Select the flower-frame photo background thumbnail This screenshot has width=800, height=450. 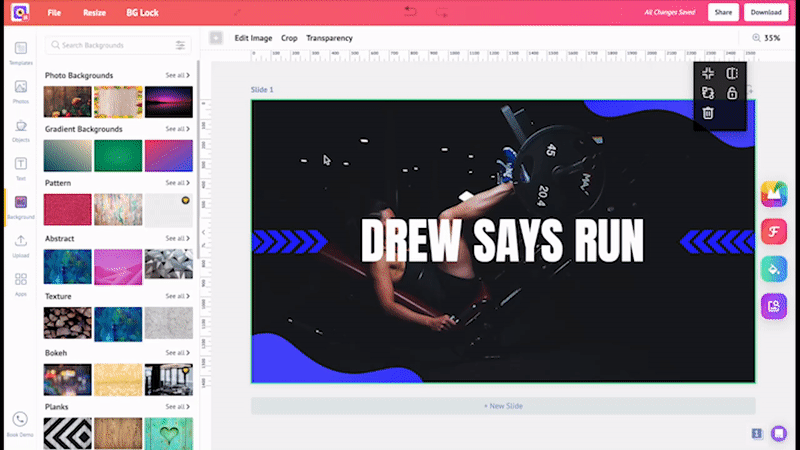coord(118,102)
